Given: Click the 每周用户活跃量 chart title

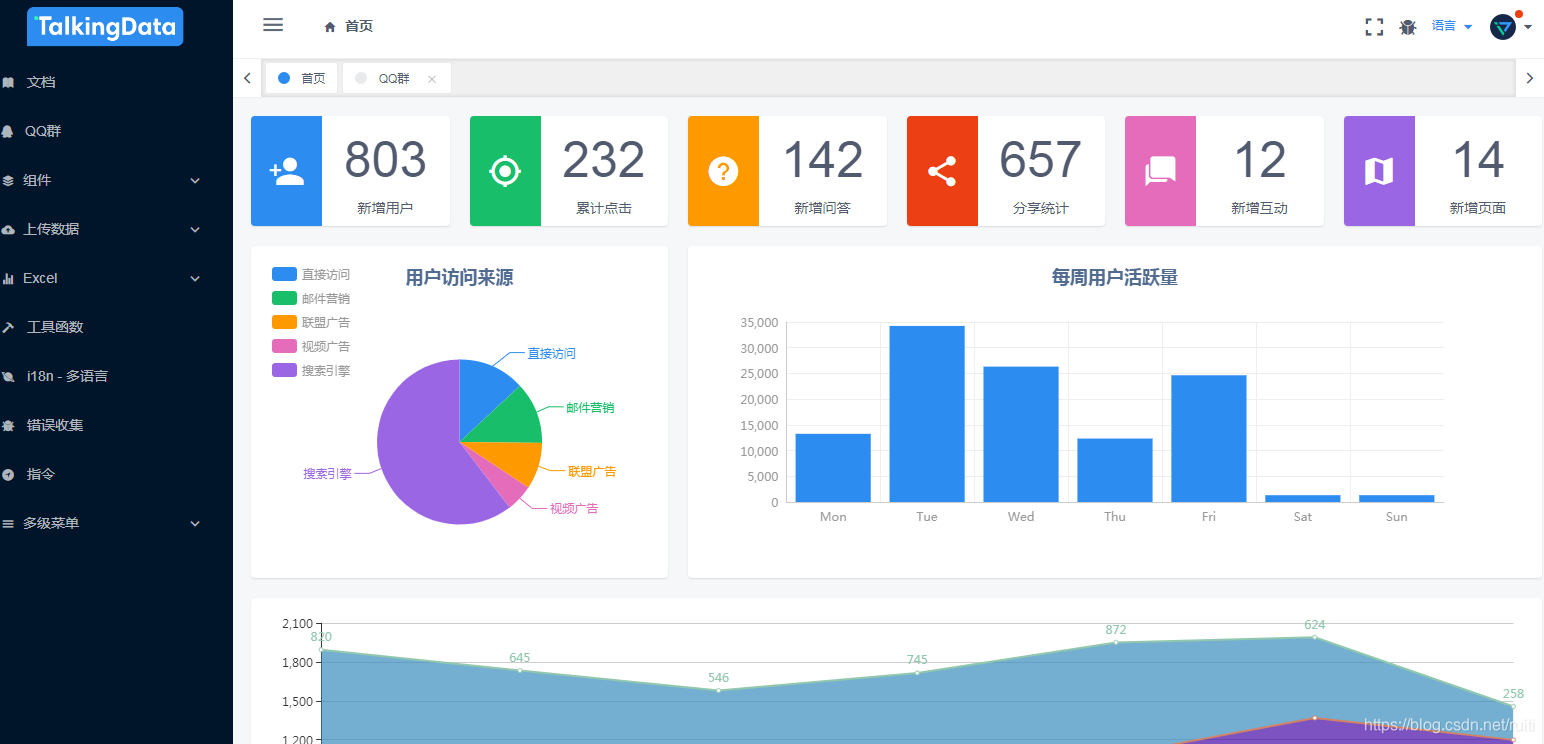Looking at the screenshot, I should pyautogui.click(x=1115, y=278).
